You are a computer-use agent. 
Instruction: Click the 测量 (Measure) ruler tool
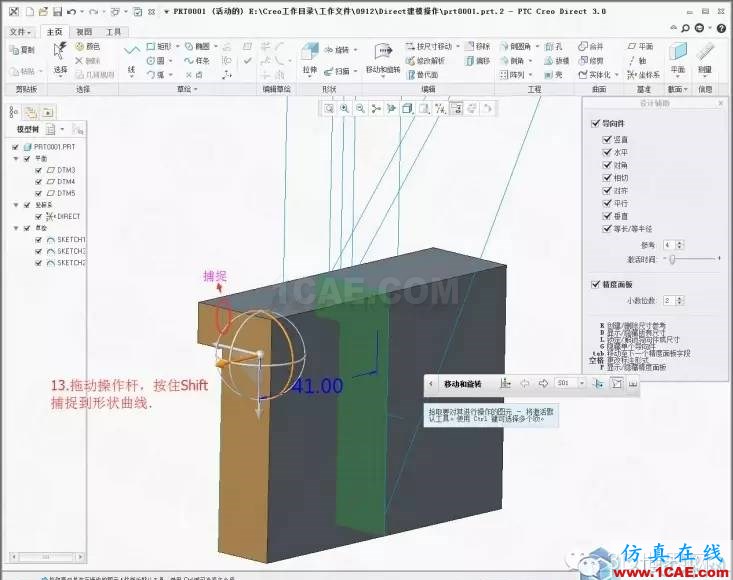pyautogui.click(x=705, y=59)
